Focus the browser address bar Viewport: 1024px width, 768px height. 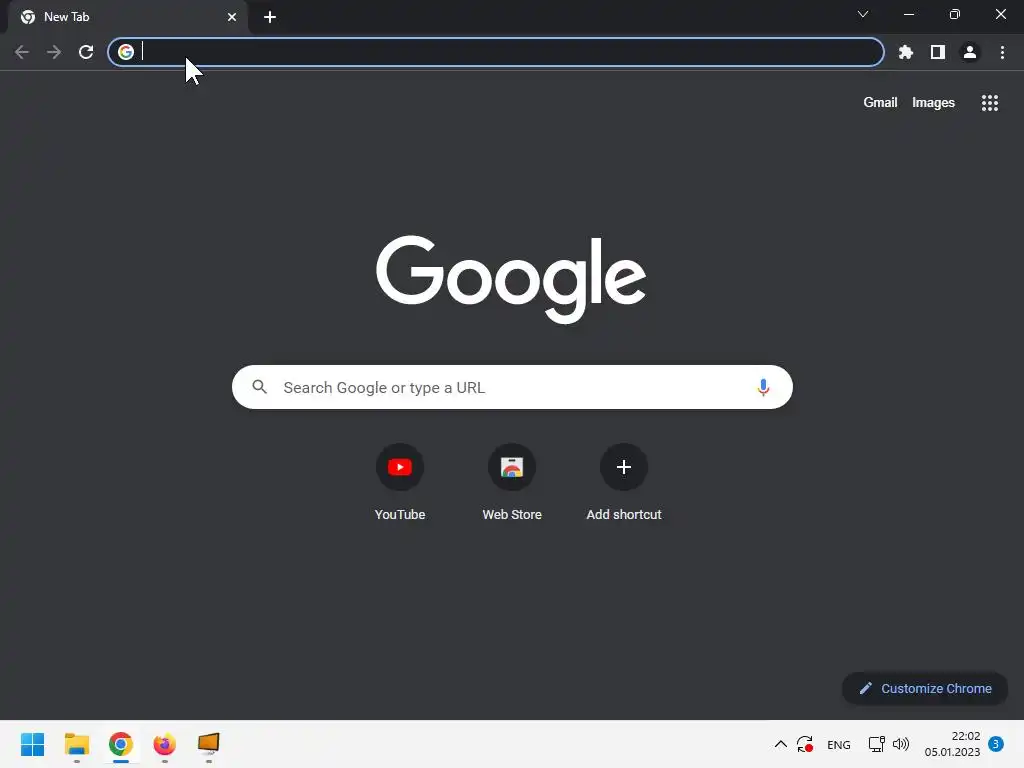coord(496,52)
